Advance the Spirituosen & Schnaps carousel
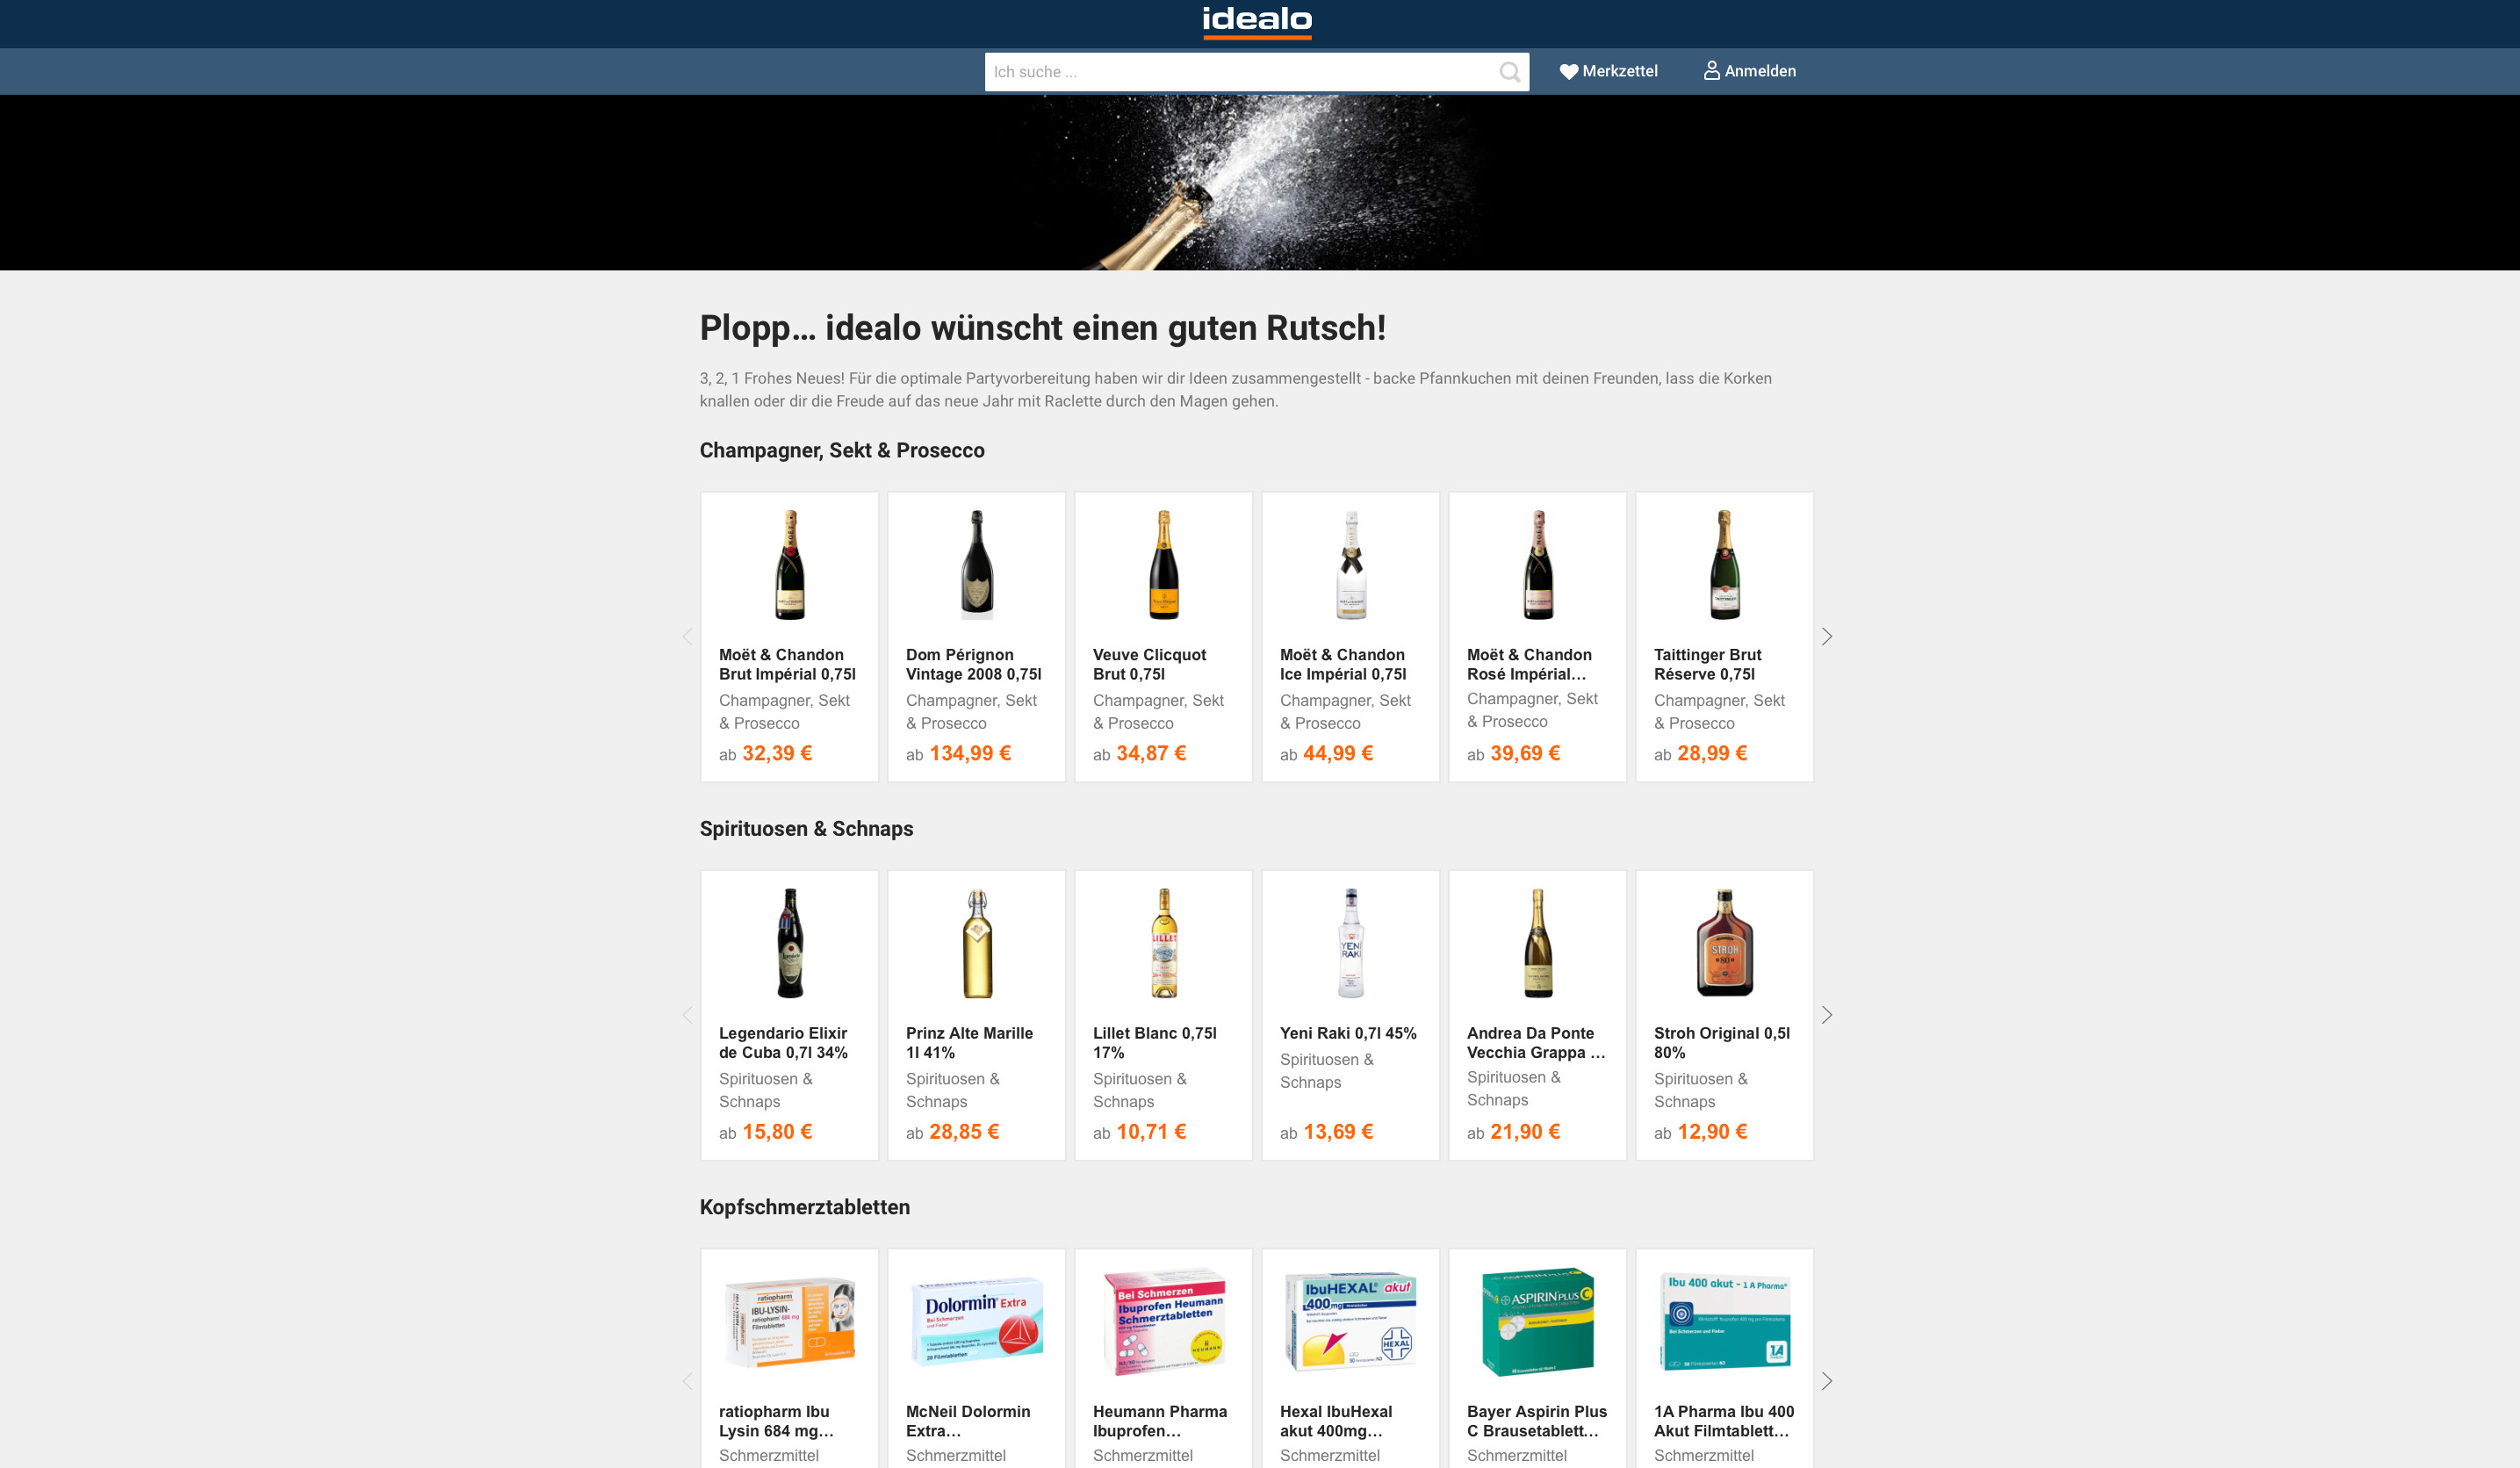The width and height of the screenshot is (2520, 1468). (1826, 1015)
